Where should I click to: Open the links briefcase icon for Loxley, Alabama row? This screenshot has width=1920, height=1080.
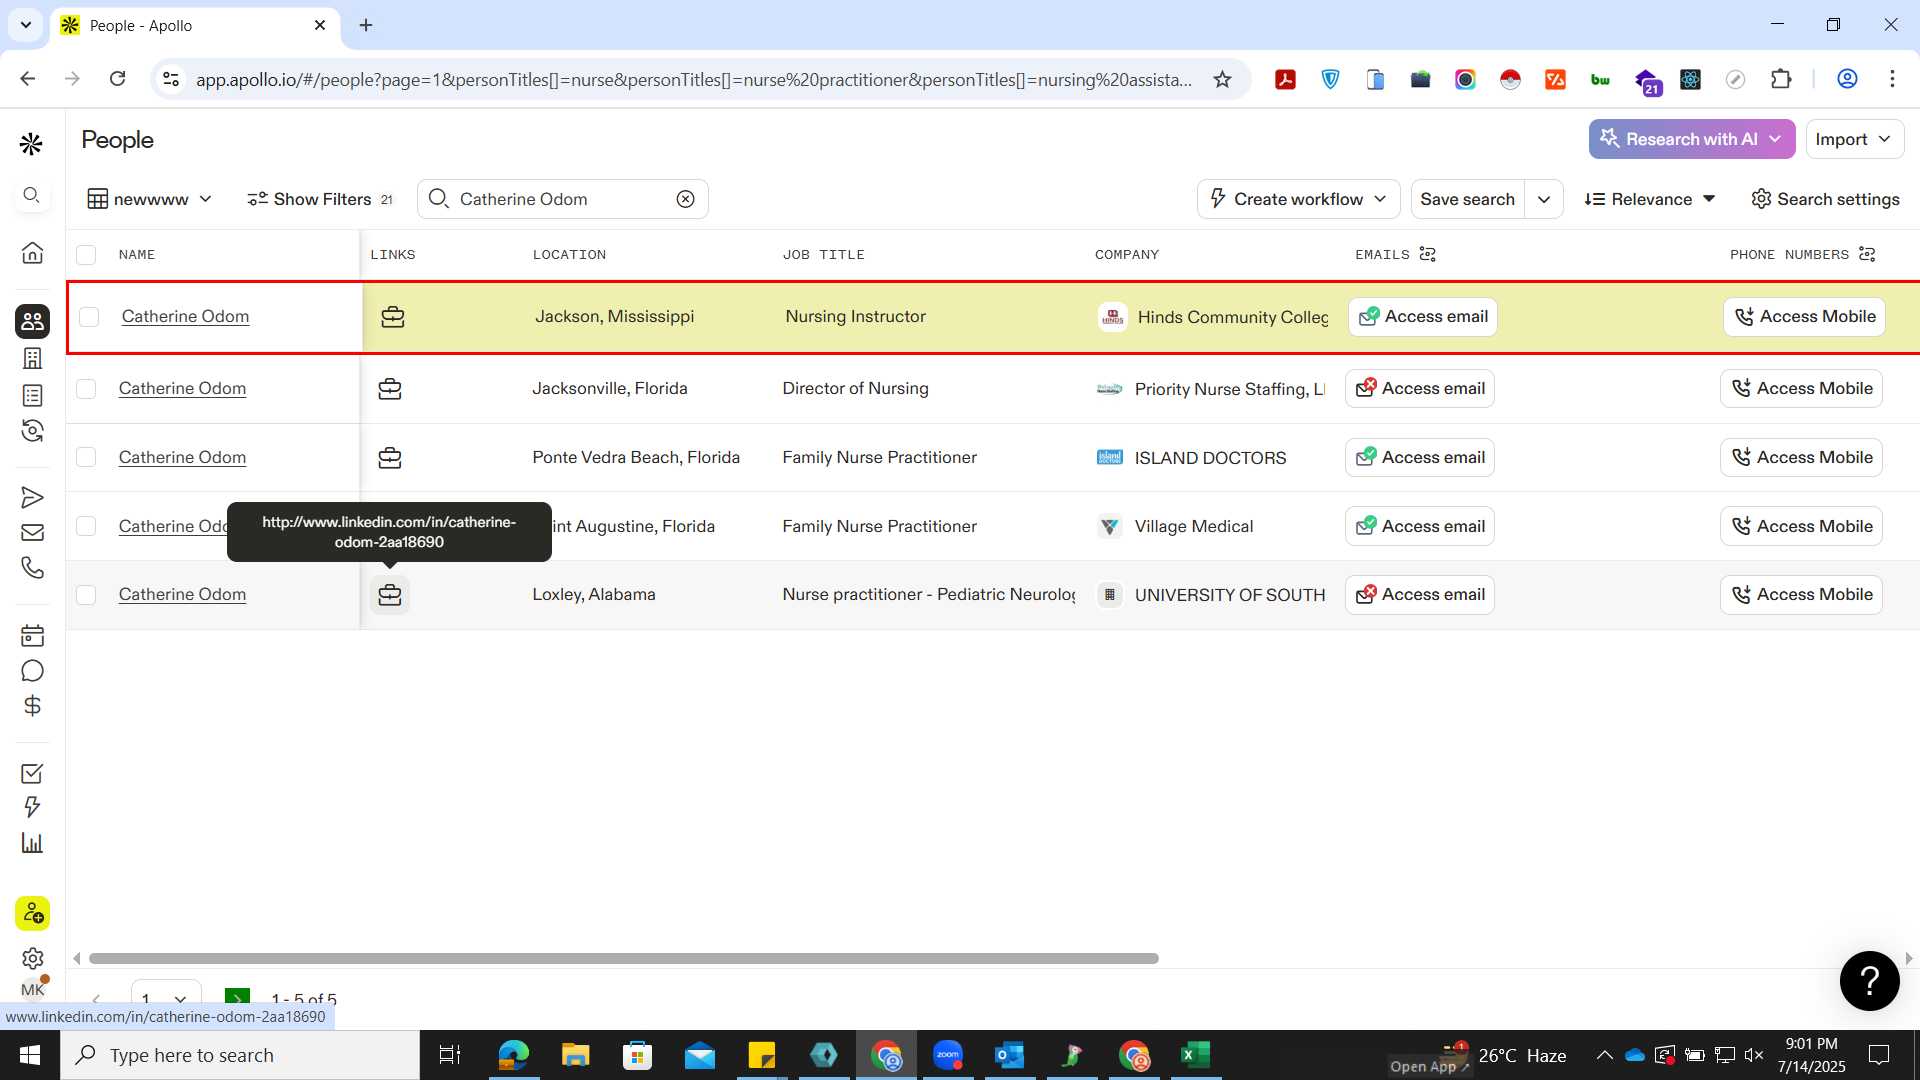[390, 595]
